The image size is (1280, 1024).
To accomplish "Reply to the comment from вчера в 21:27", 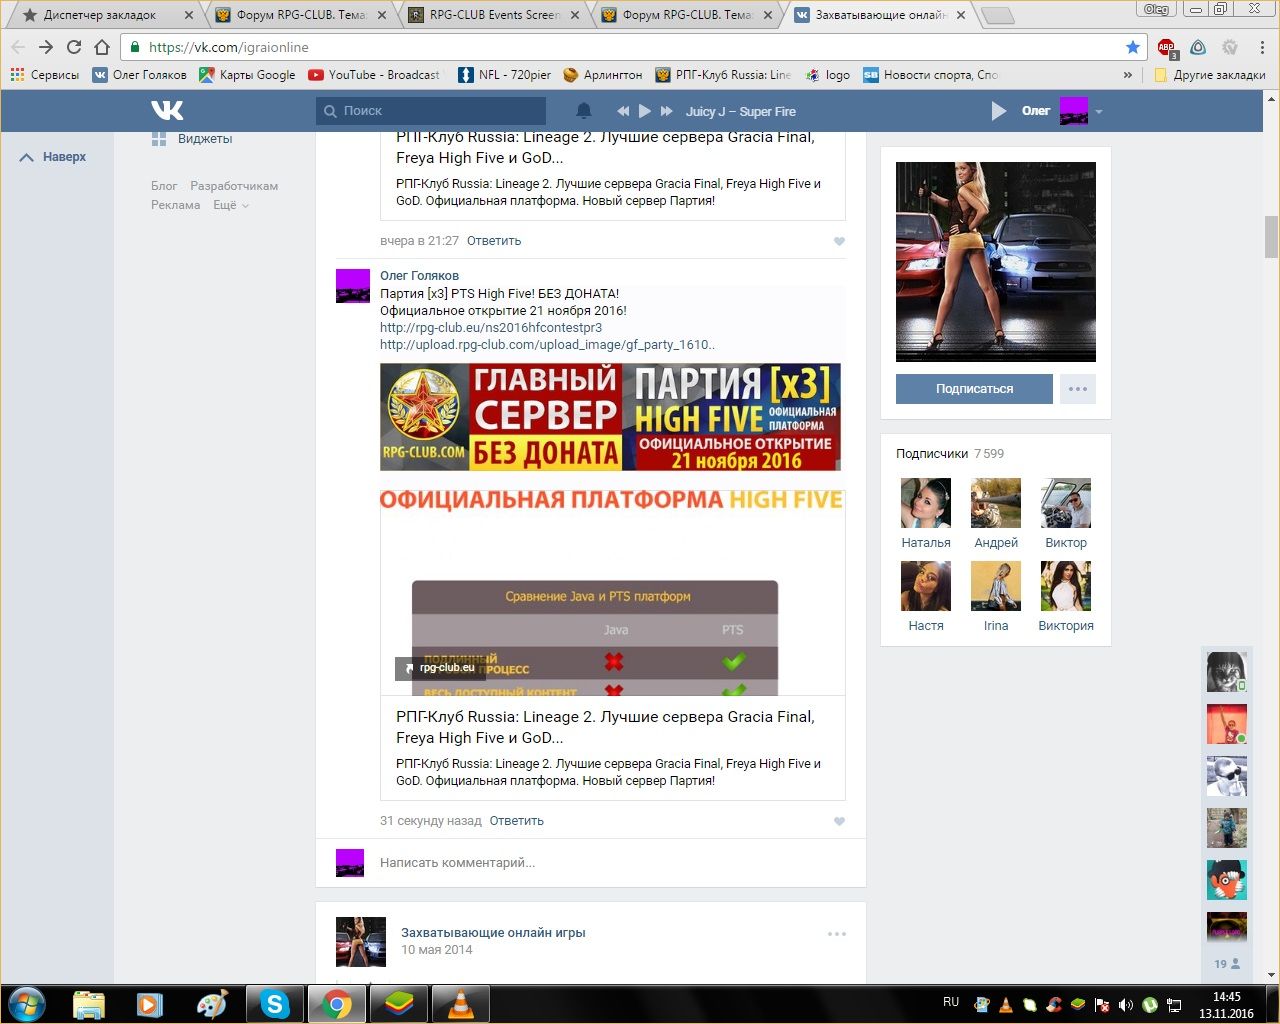I will point(494,241).
